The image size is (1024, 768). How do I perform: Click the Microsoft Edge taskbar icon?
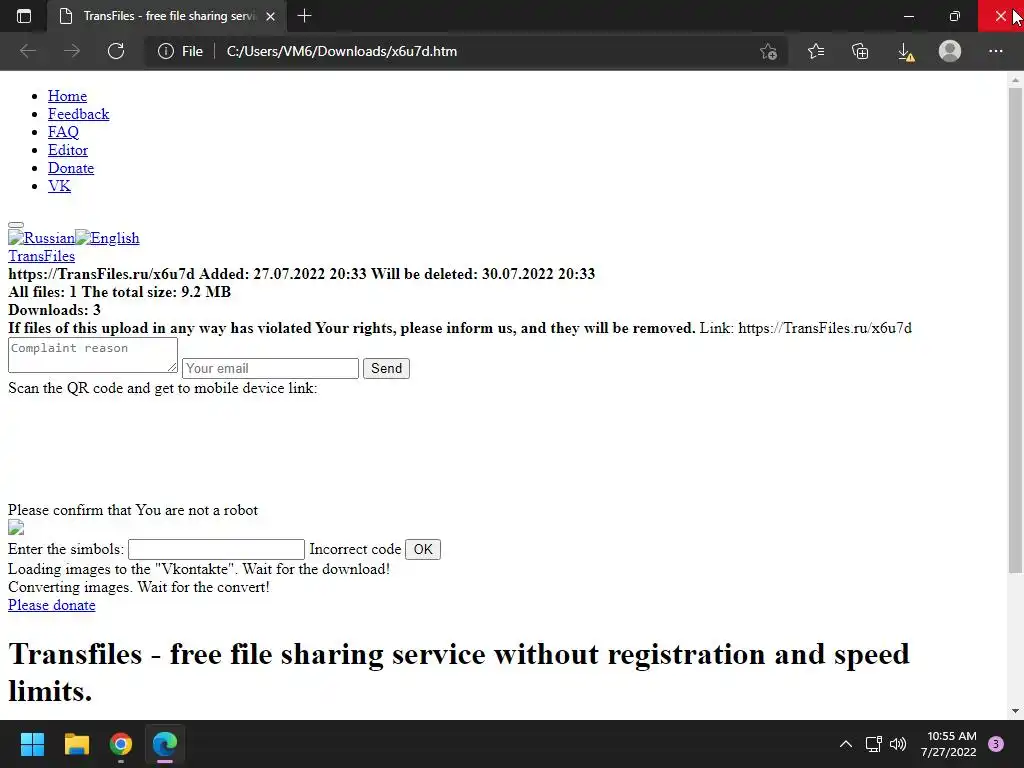[x=165, y=744]
